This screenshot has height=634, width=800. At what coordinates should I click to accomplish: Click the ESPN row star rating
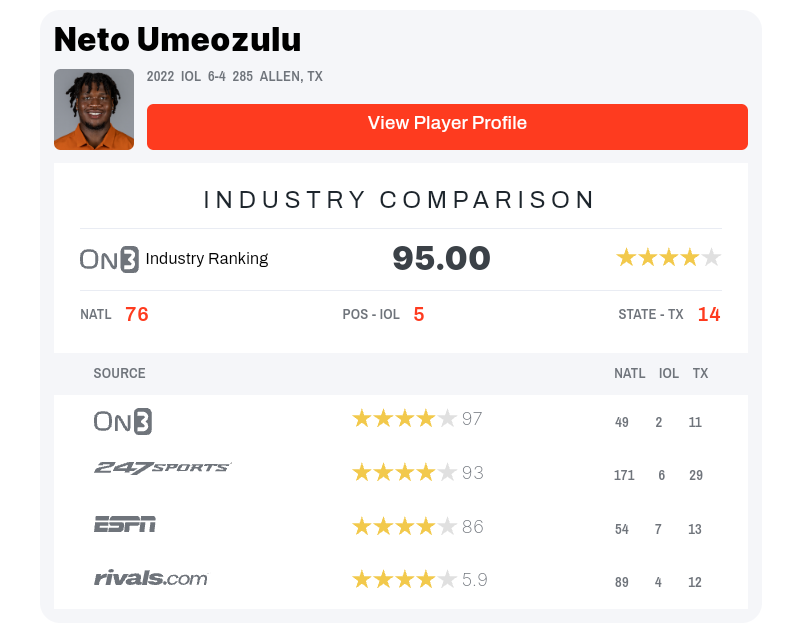click(x=404, y=526)
